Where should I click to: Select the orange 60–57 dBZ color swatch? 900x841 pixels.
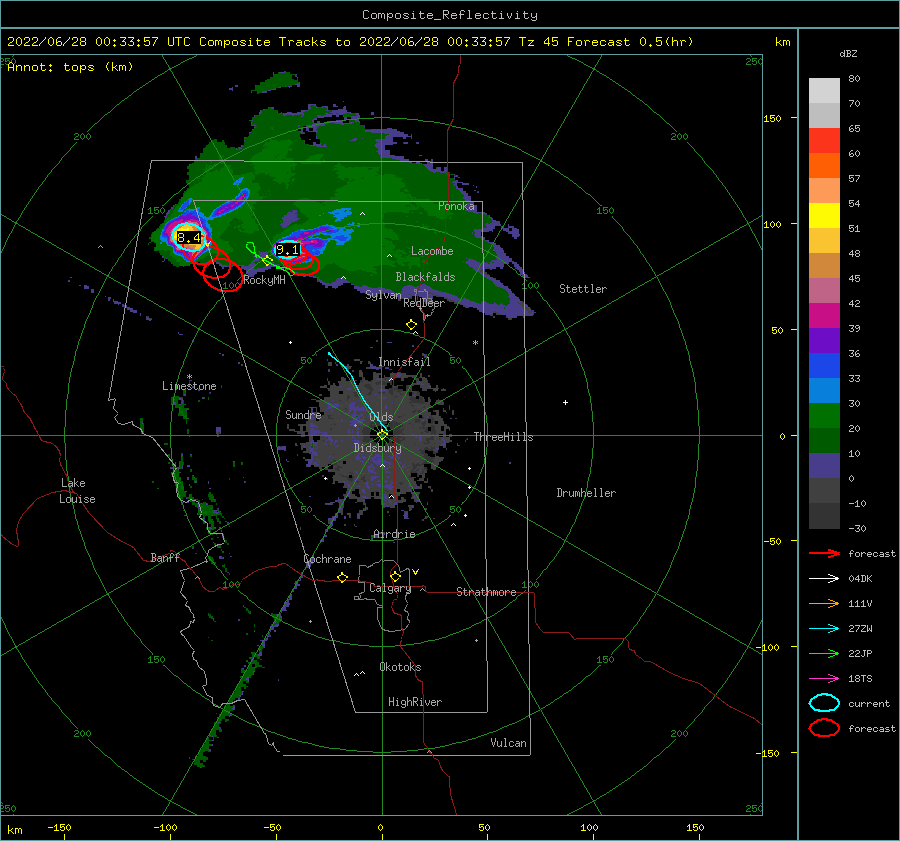[824, 166]
